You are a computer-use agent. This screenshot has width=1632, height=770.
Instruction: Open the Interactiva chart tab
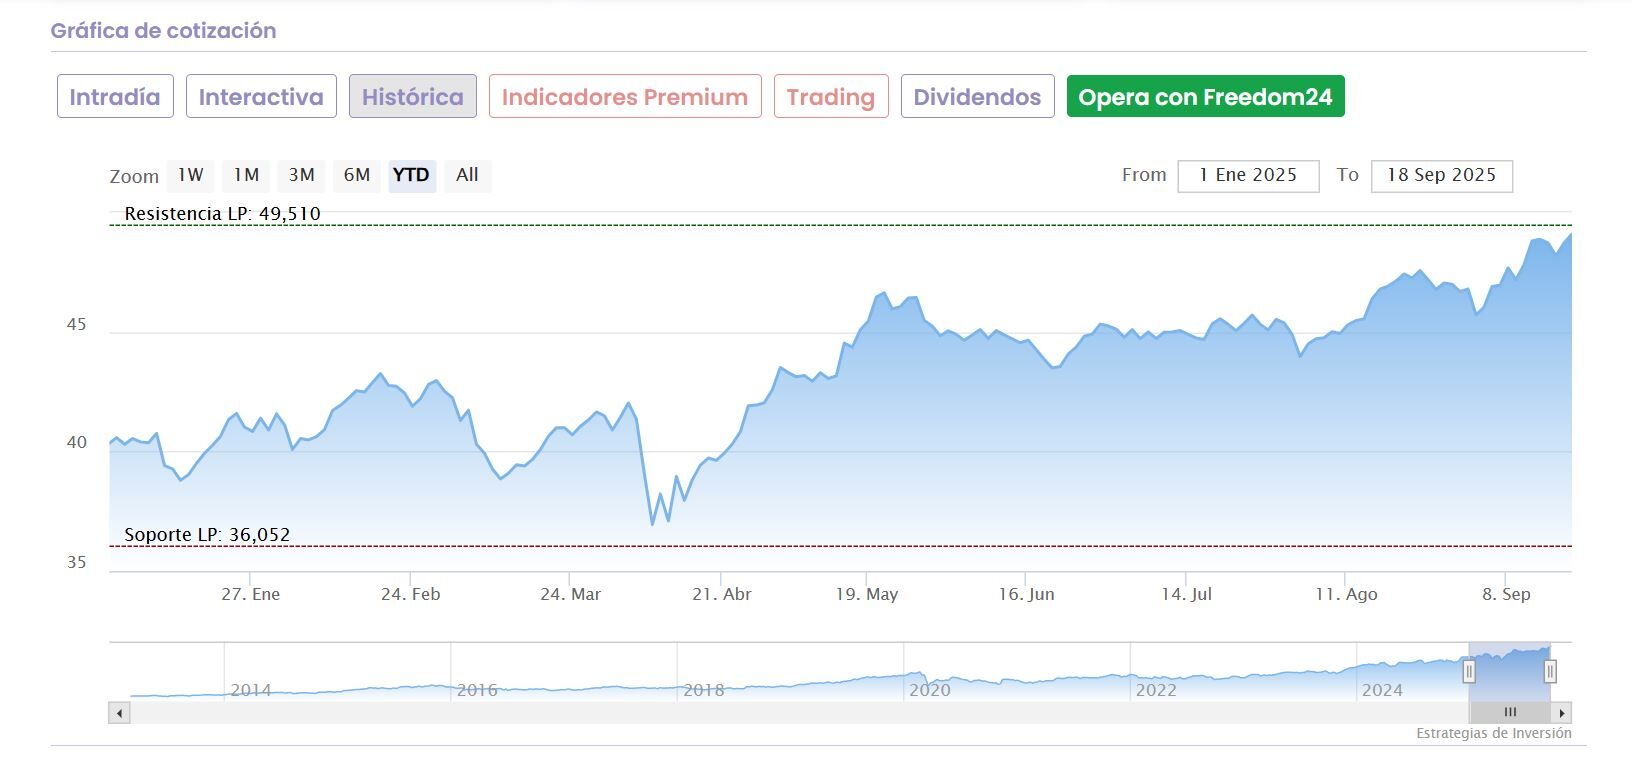click(261, 97)
